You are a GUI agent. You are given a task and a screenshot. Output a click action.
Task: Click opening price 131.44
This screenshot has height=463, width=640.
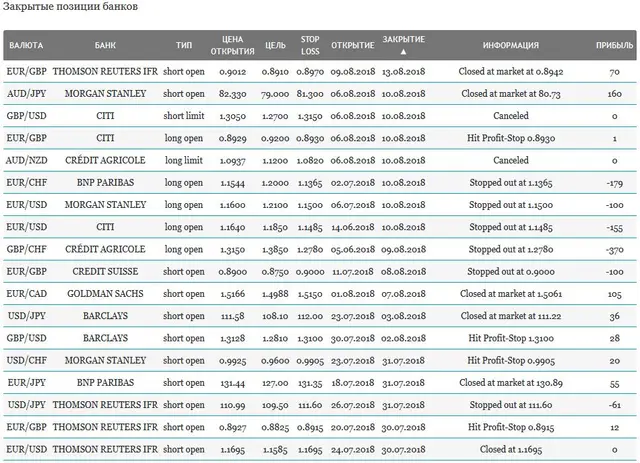pos(232,383)
